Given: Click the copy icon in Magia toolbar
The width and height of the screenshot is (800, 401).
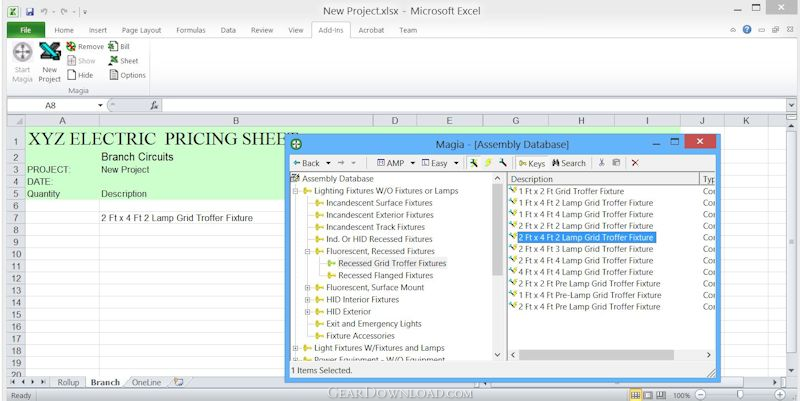Looking at the screenshot, I should click(616, 163).
